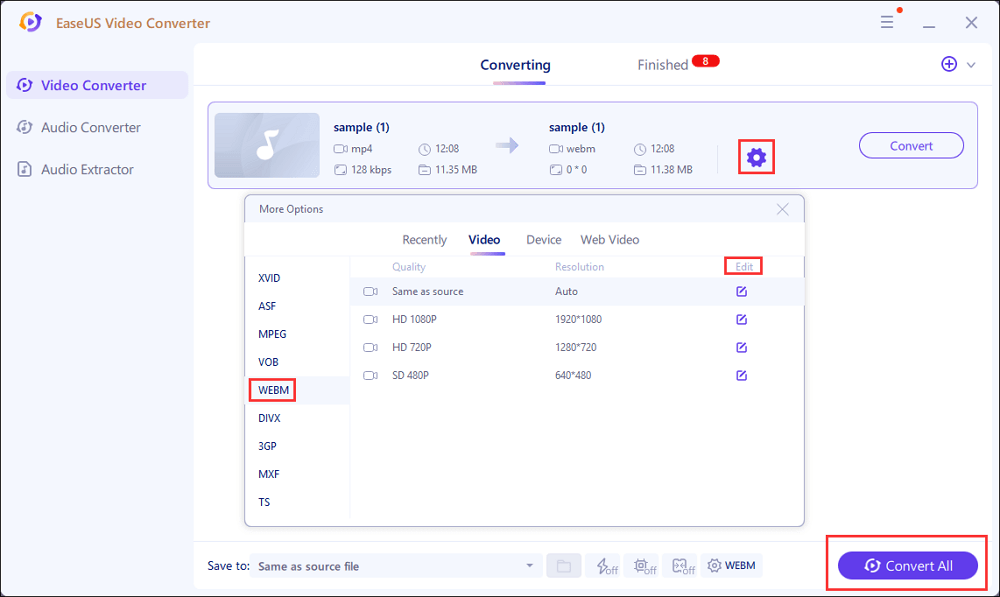Select MPEG format in list
The width and height of the screenshot is (1000, 597).
[272, 335]
